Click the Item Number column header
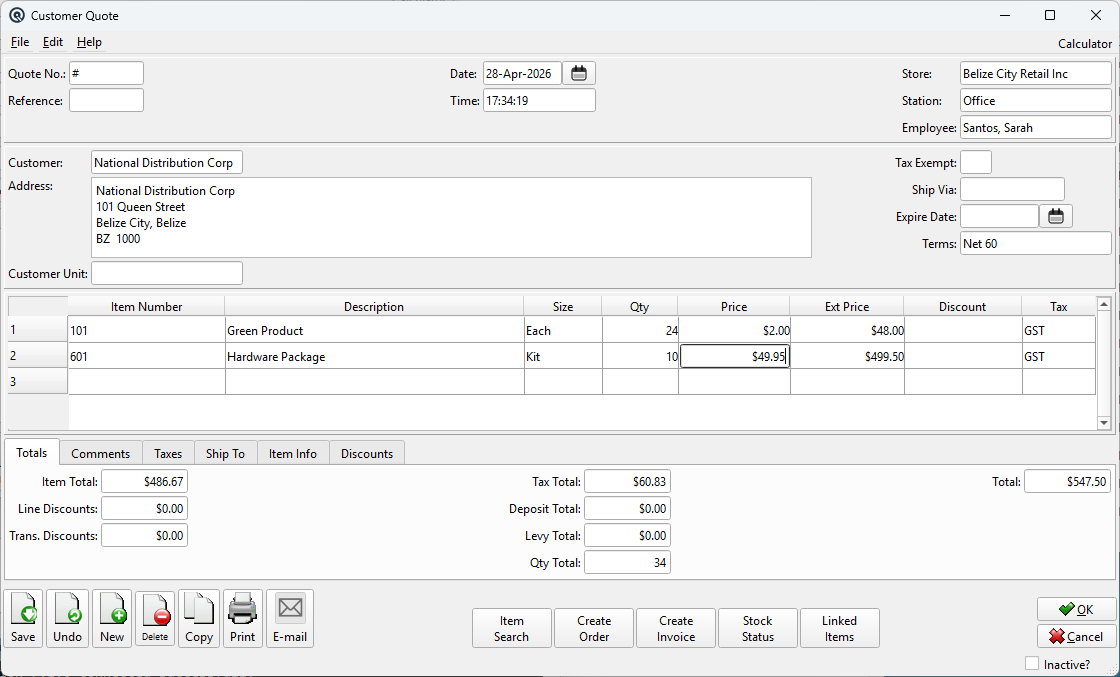 click(146, 306)
